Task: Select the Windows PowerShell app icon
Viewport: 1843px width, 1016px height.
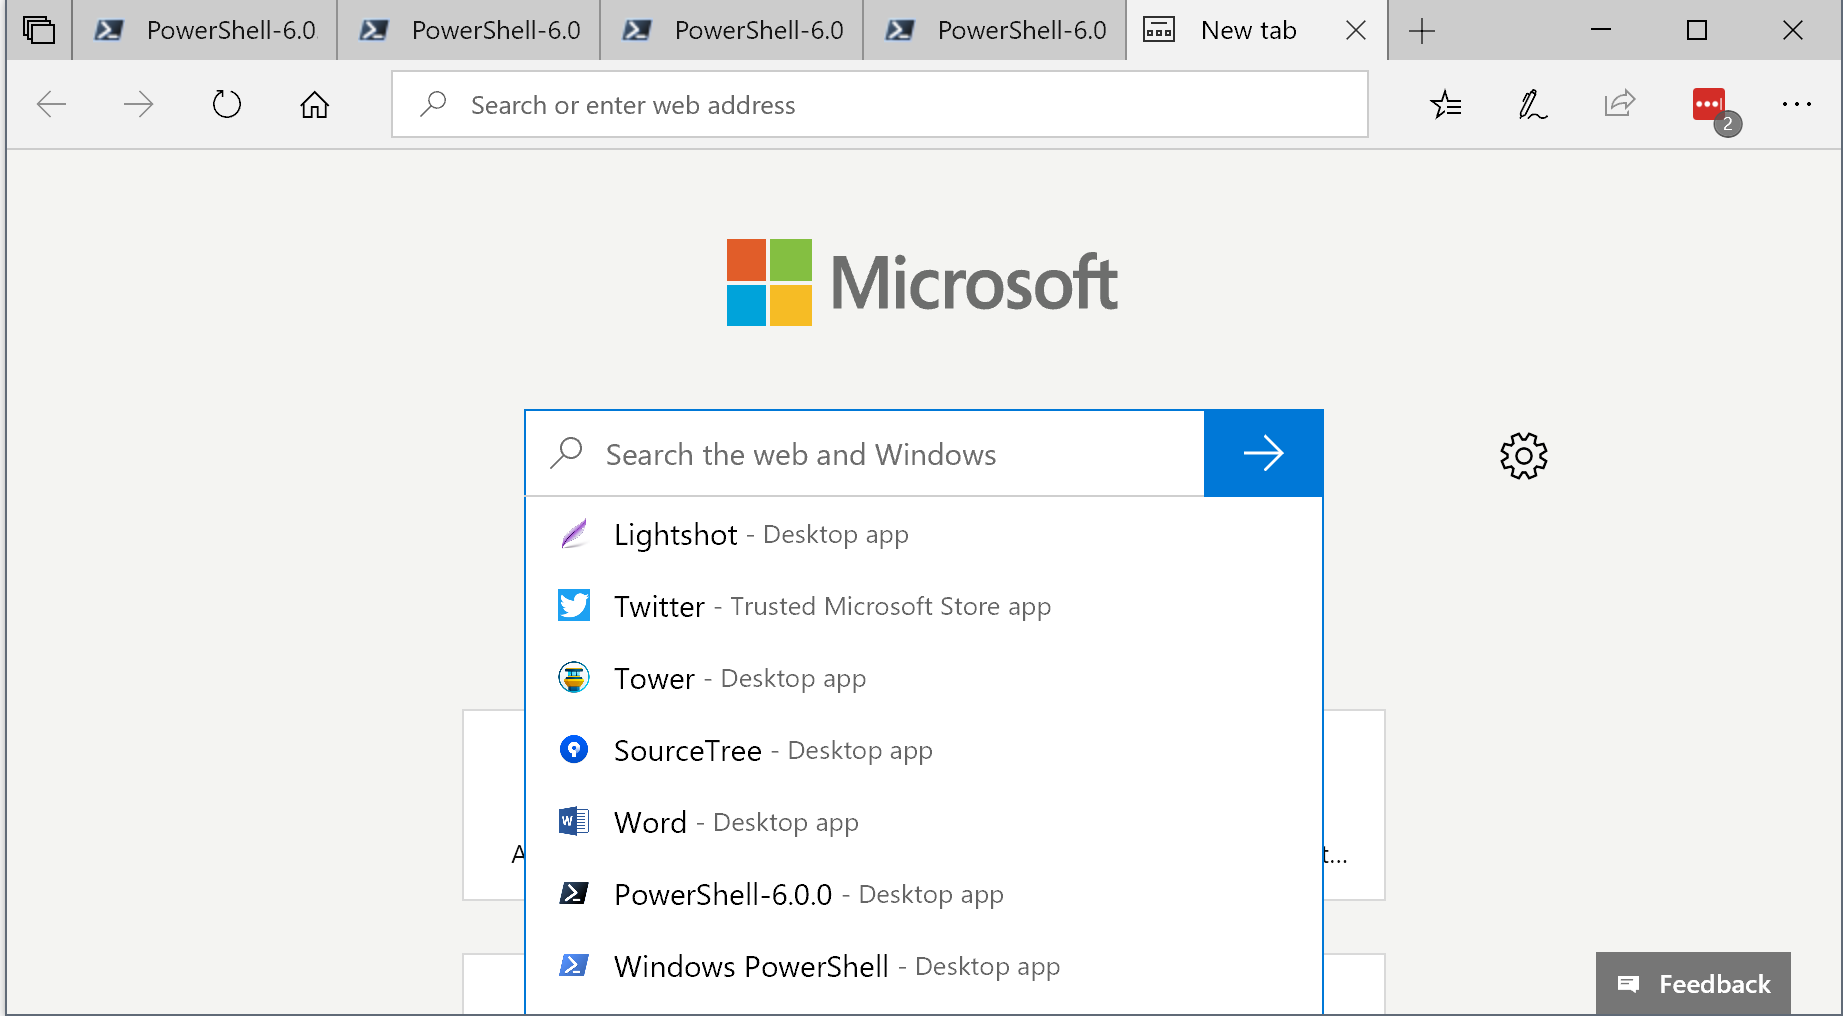Action: [x=574, y=965]
